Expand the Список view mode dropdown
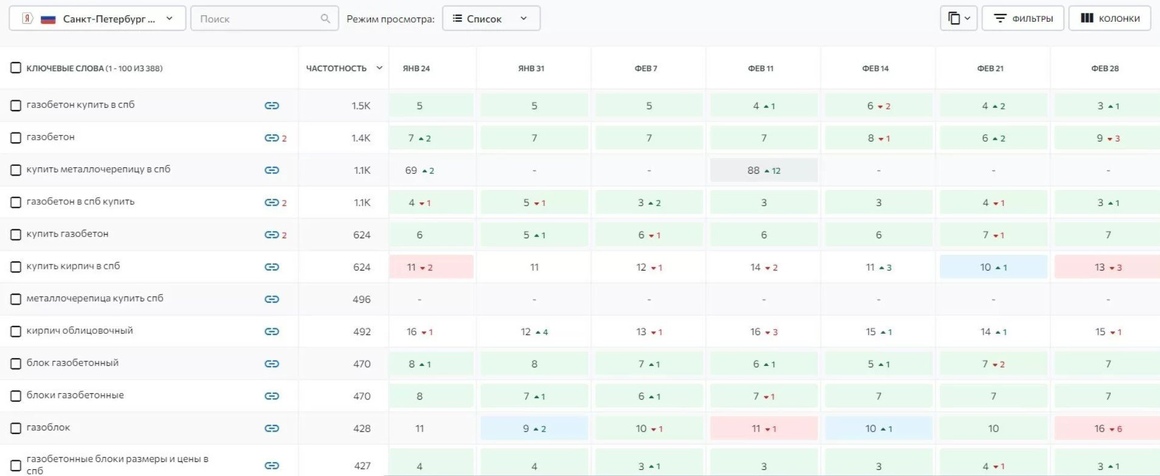The width and height of the screenshot is (1160, 476). pos(491,19)
